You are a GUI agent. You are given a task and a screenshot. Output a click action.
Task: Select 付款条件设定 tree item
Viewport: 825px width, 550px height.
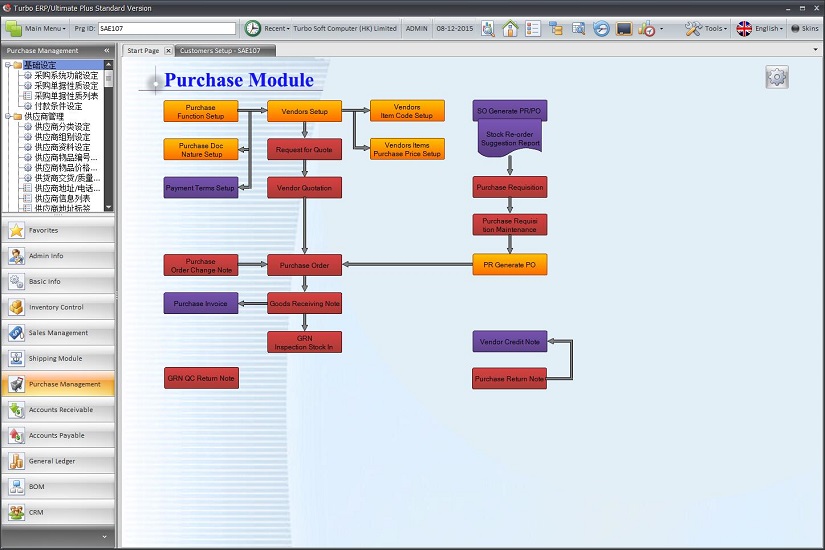point(58,106)
